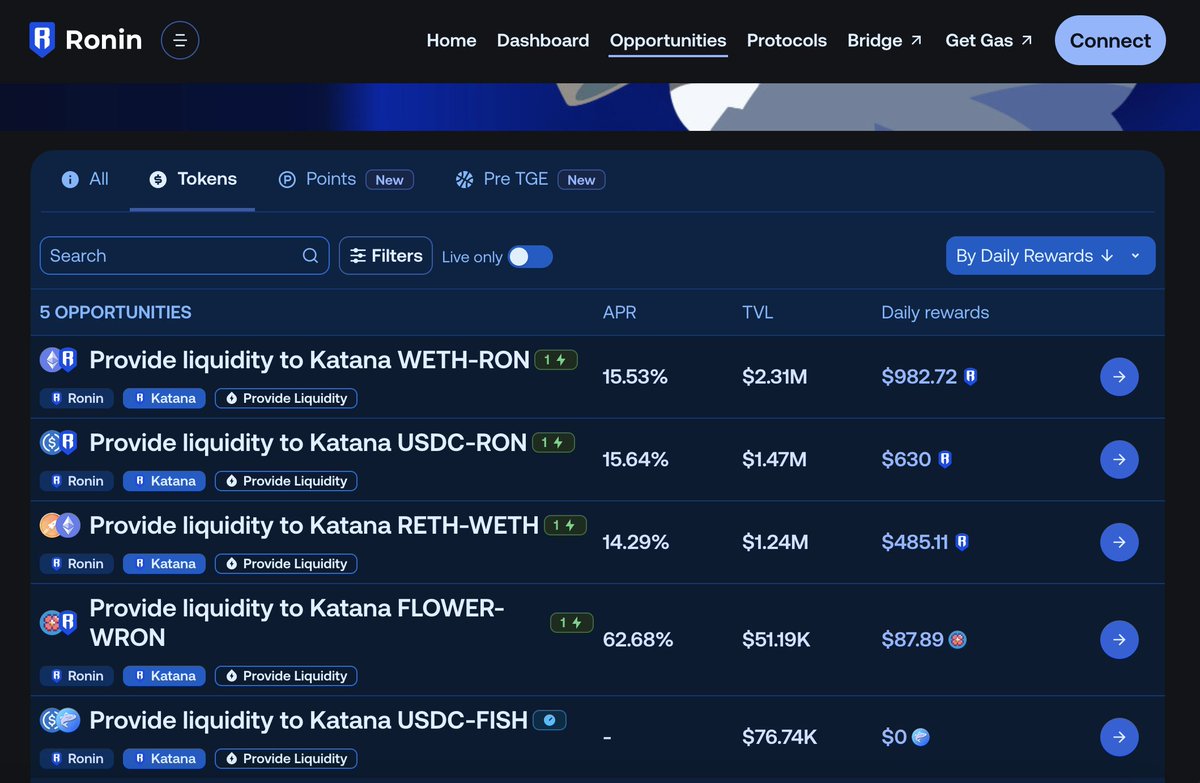Click the New badge beside Points
1200x783 pixels.
click(x=389, y=180)
